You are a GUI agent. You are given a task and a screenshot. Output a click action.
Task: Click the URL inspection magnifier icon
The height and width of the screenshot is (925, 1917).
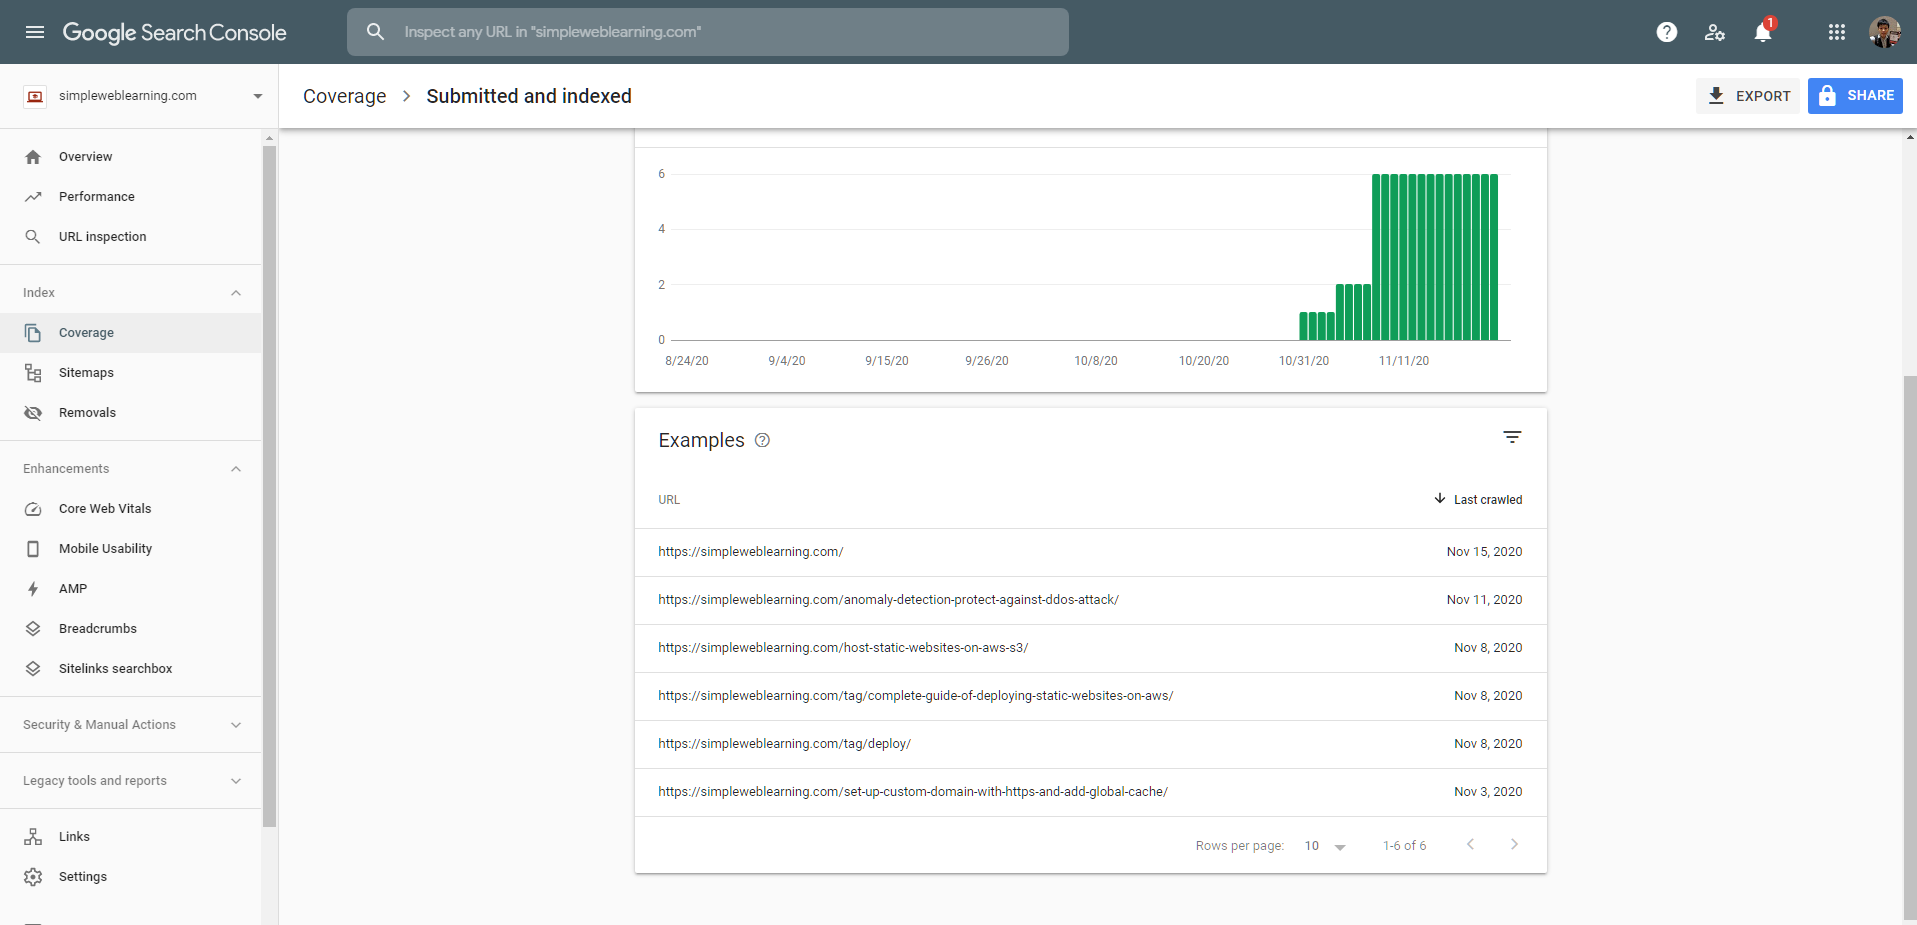pos(33,237)
